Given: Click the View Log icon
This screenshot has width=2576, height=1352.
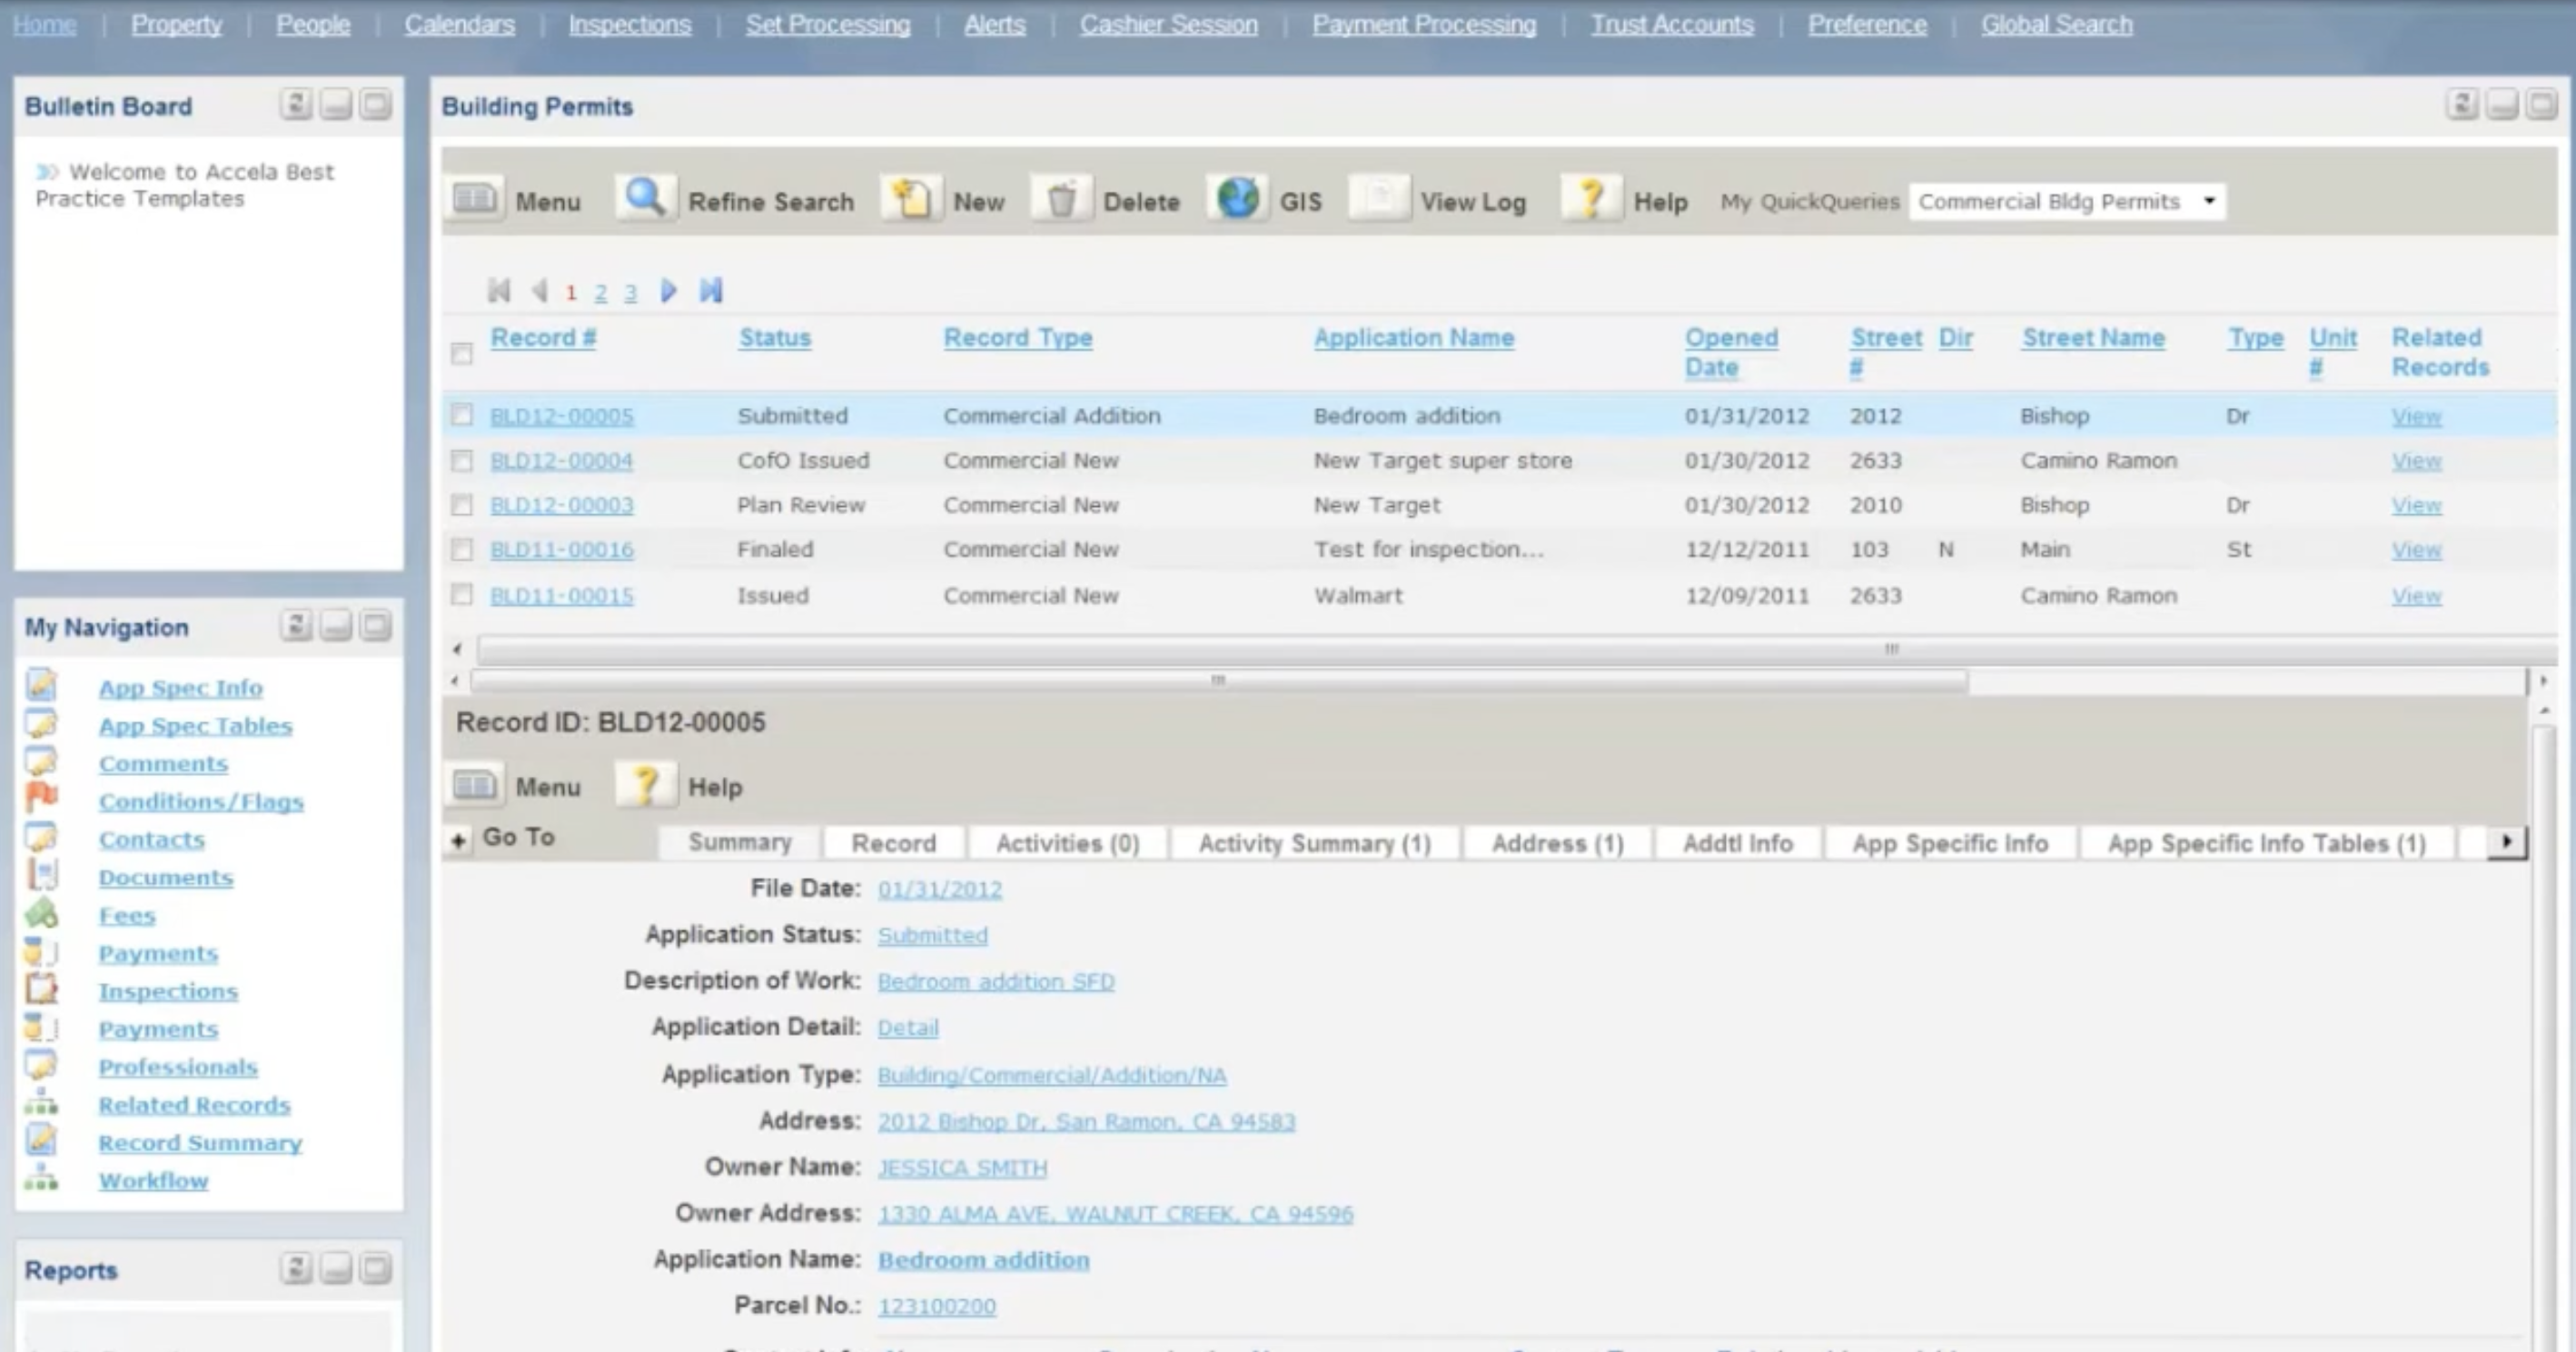Looking at the screenshot, I should [1379, 199].
